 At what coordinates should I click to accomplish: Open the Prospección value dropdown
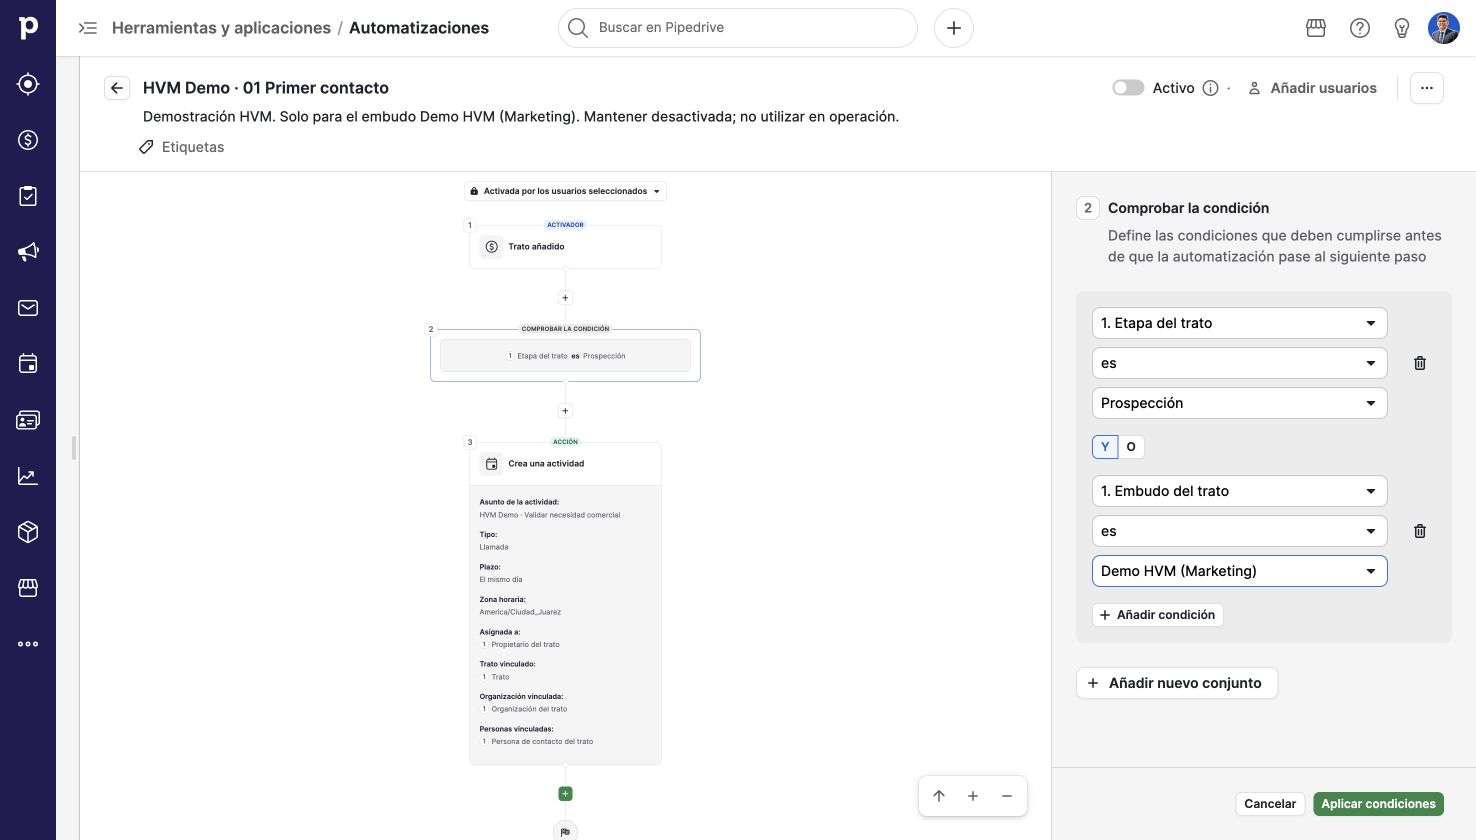click(x=1240, y=403)
